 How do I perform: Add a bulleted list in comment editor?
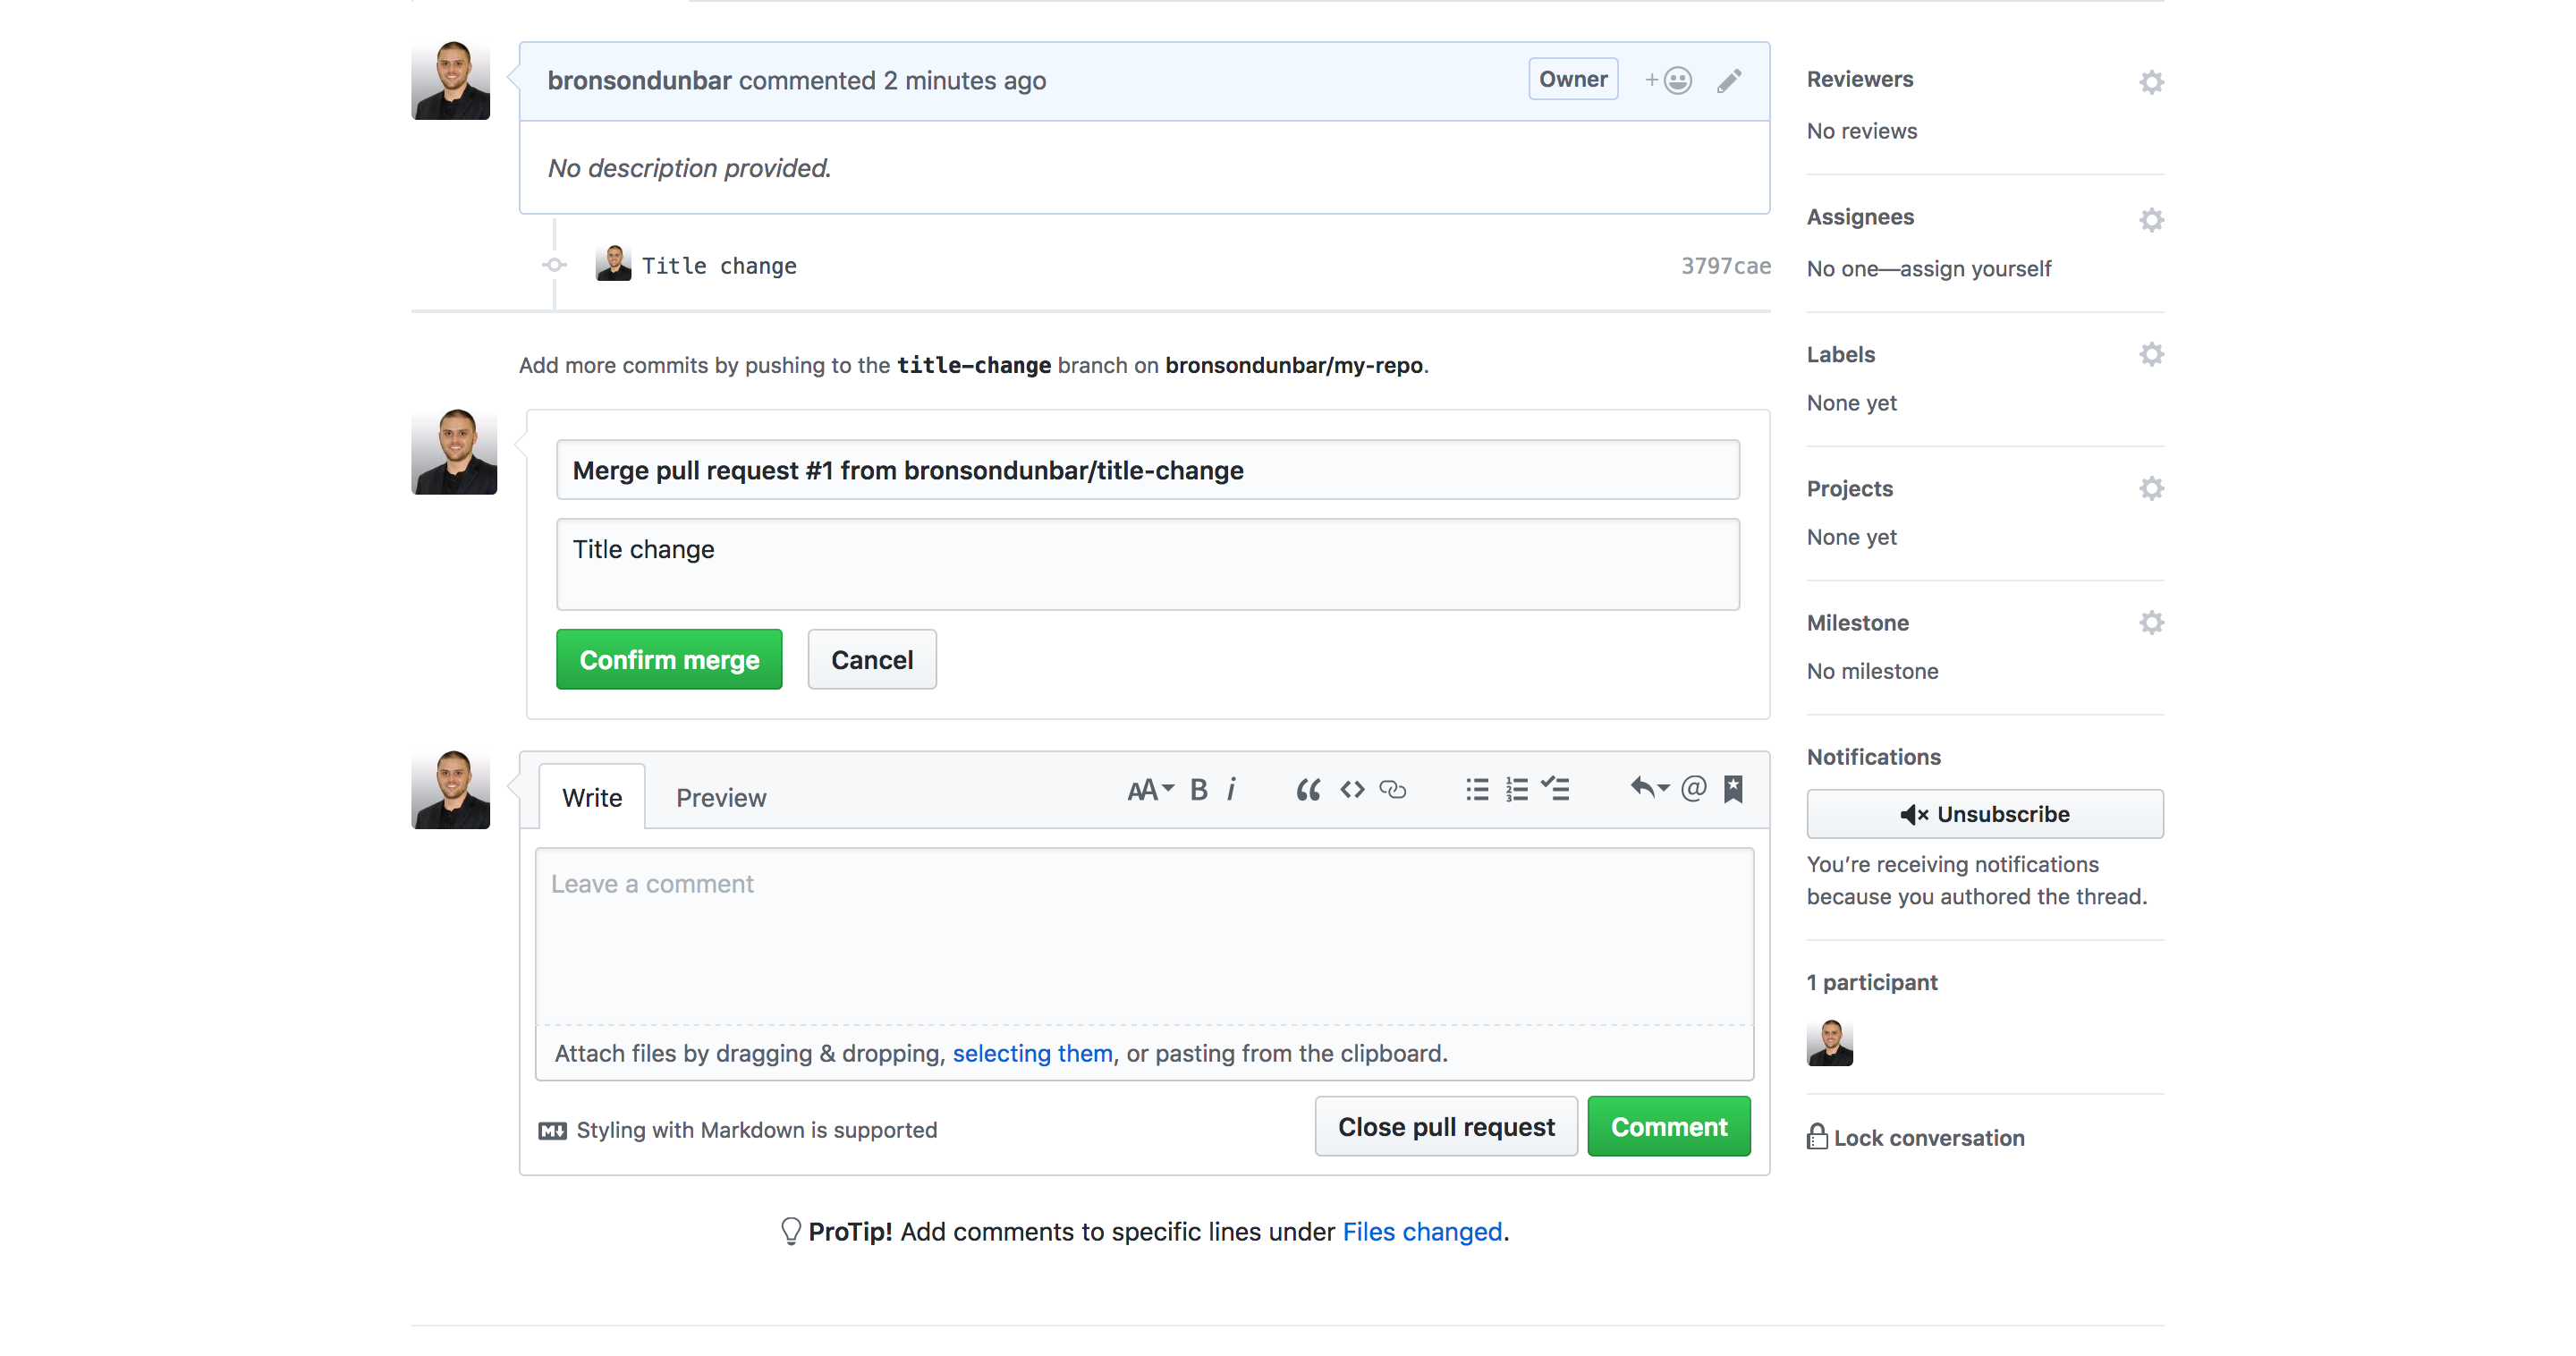pyautogui.click(x=1477, y=790)
